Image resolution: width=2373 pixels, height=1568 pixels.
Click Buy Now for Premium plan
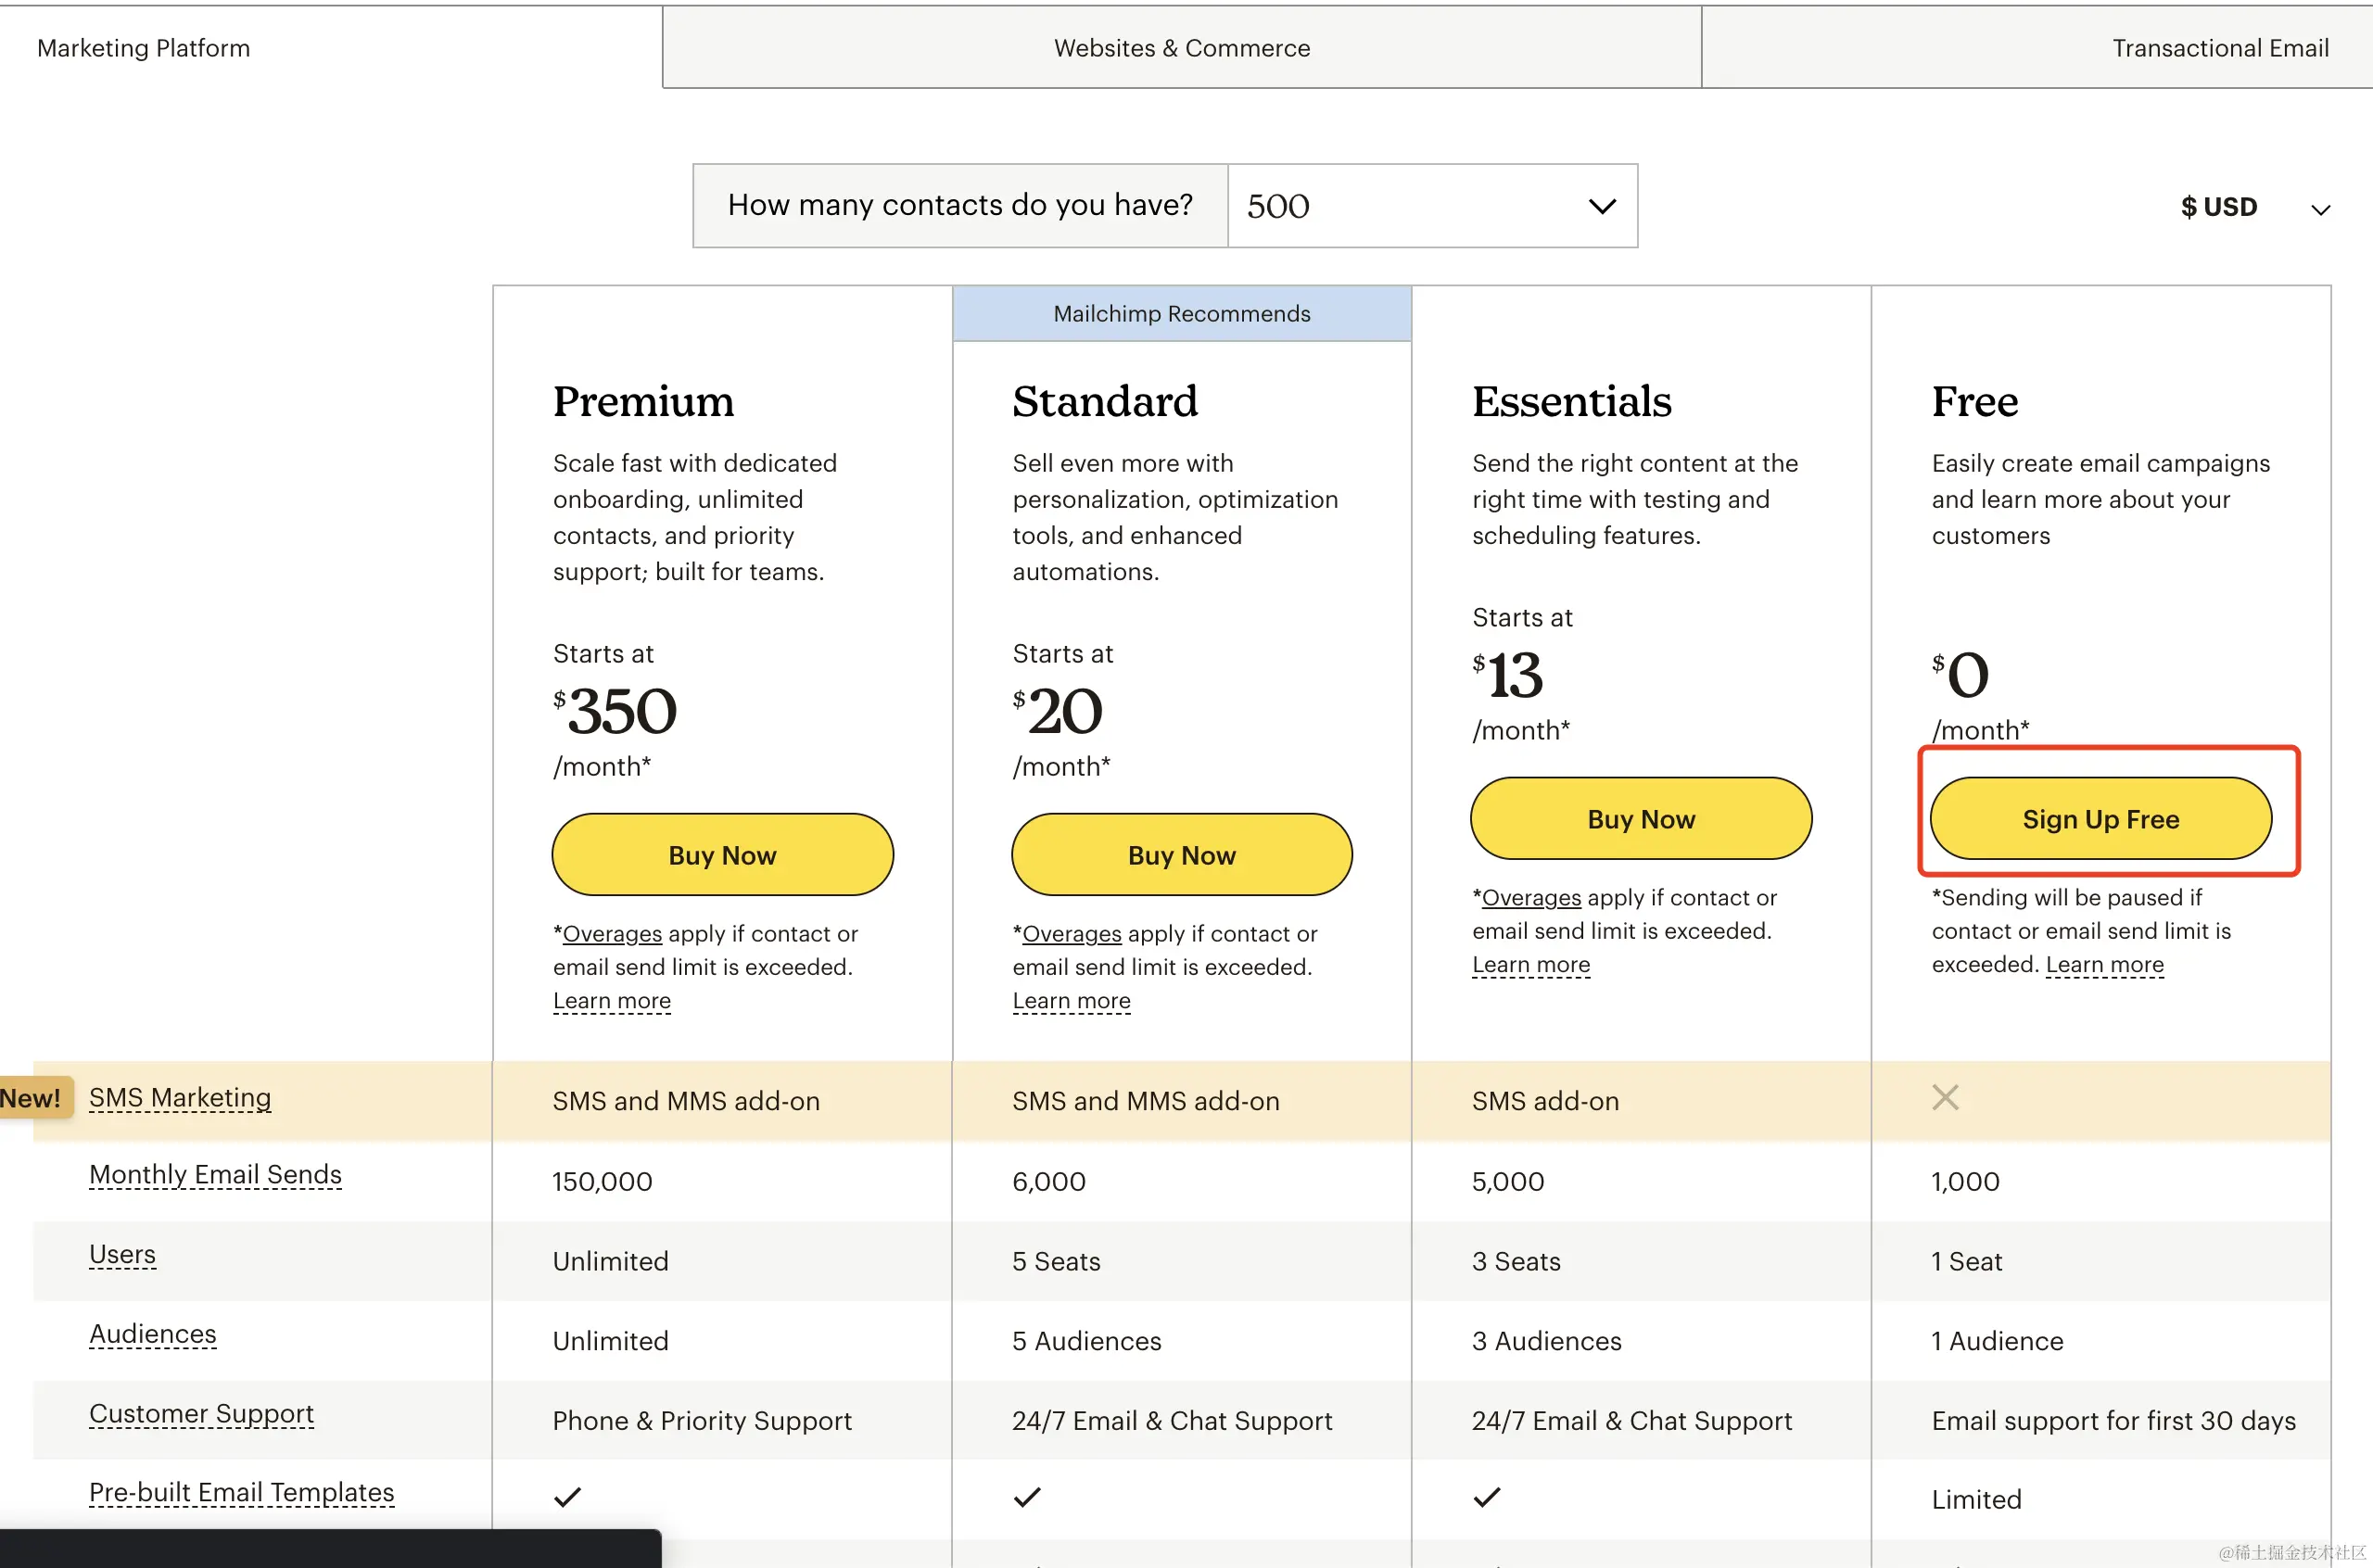pyautogui.click(x=721, y=855)
